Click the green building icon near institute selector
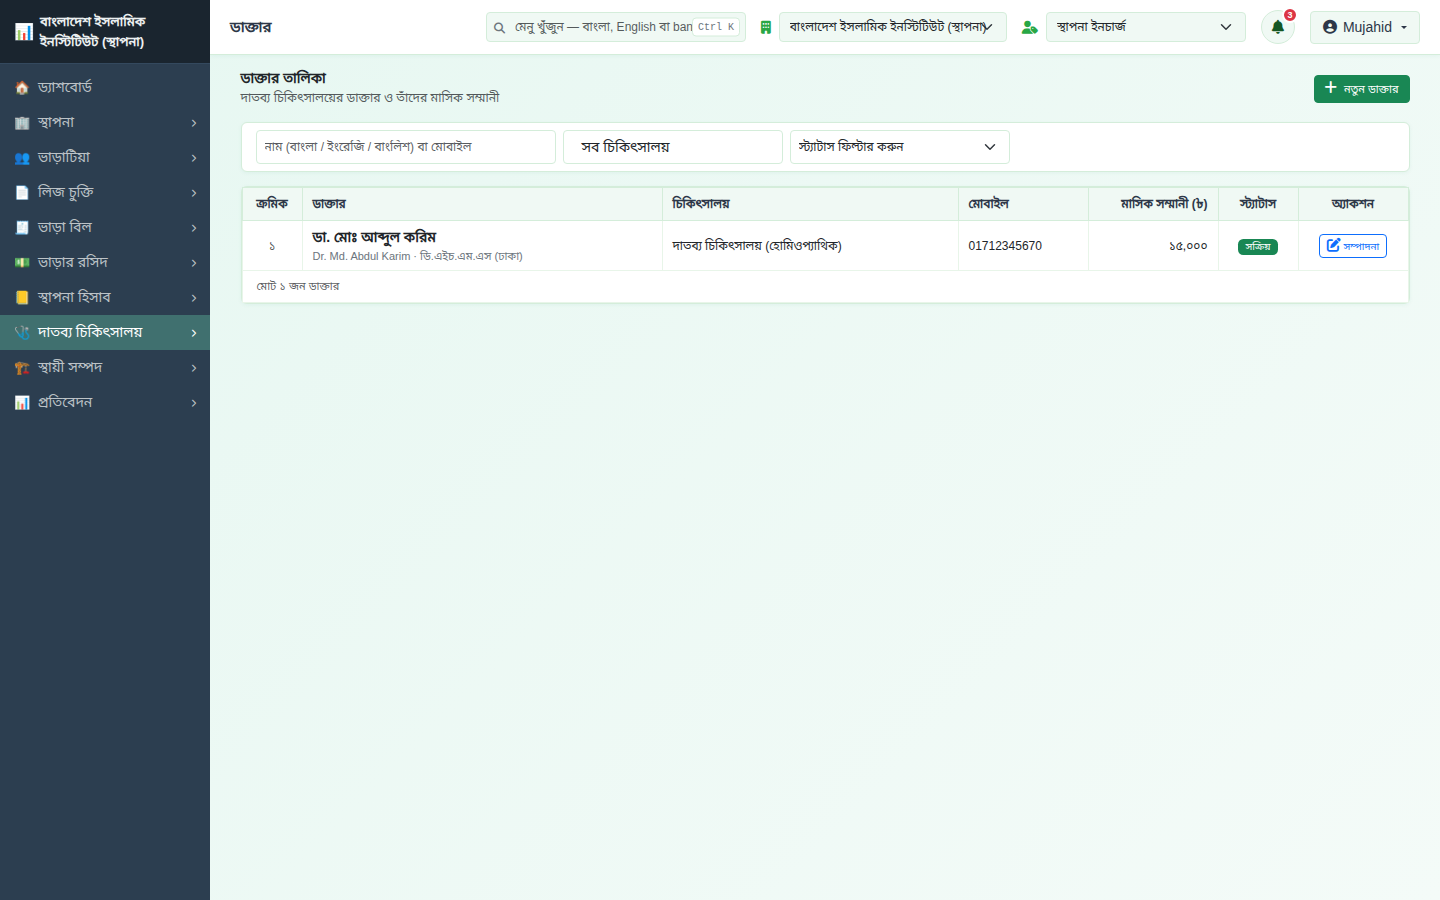 (766, 27)
